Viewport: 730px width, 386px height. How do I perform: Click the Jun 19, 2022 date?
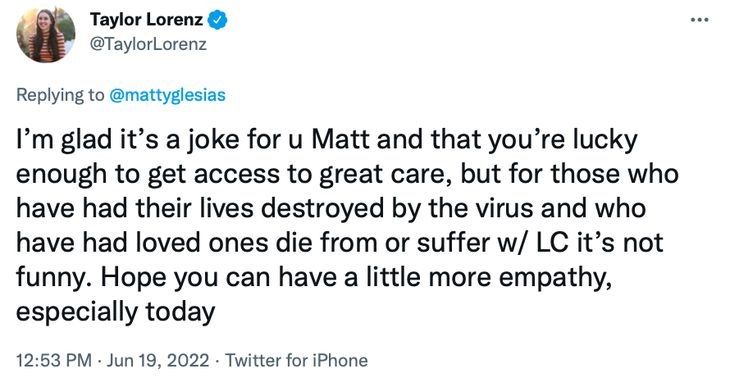coord(158,360)
